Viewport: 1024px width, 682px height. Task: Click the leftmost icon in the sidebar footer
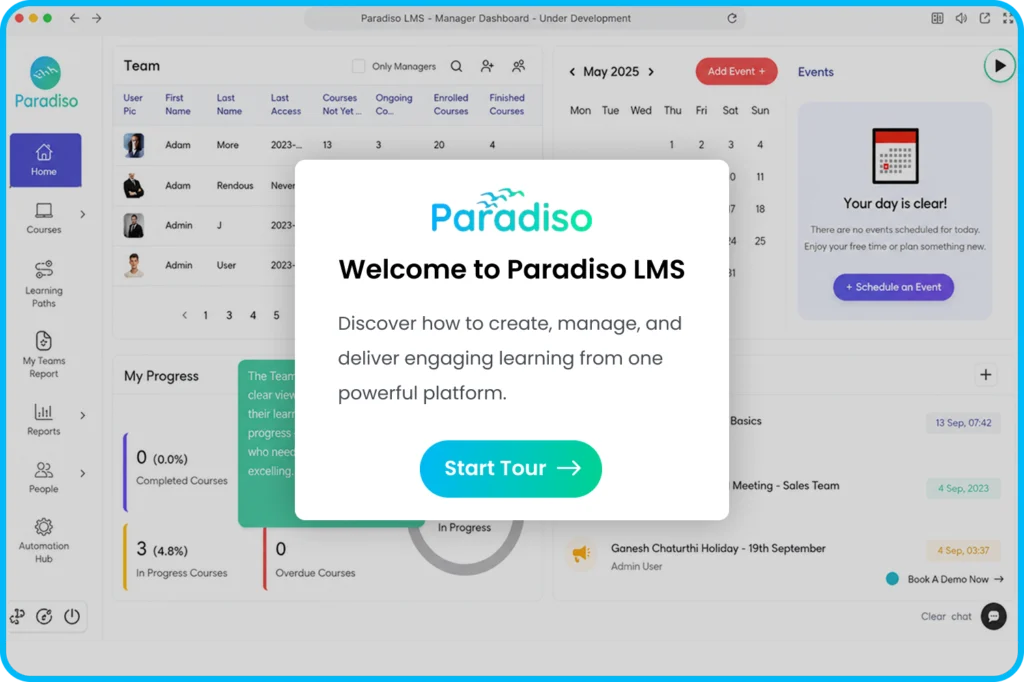click(18, 616)
